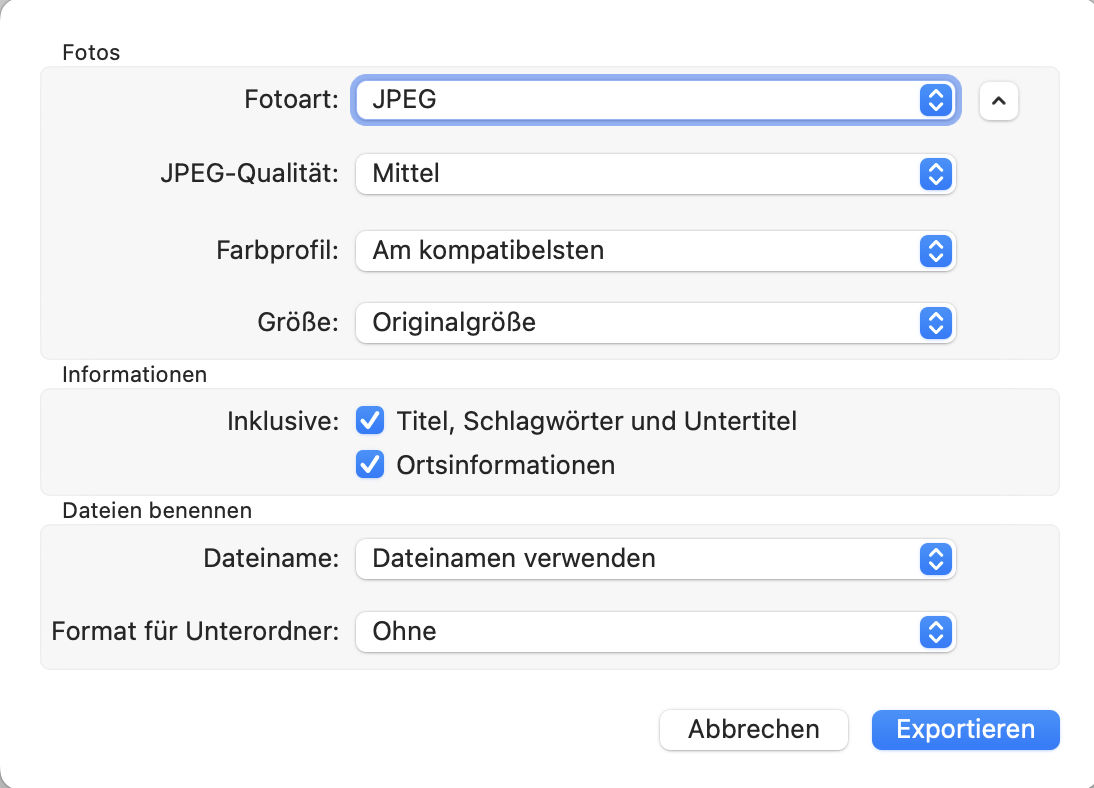Uncheck Titel, Schlagwörter und Untertitel checkbox
This screenshot has height=788, width=1094.
[x=371, y=422]
